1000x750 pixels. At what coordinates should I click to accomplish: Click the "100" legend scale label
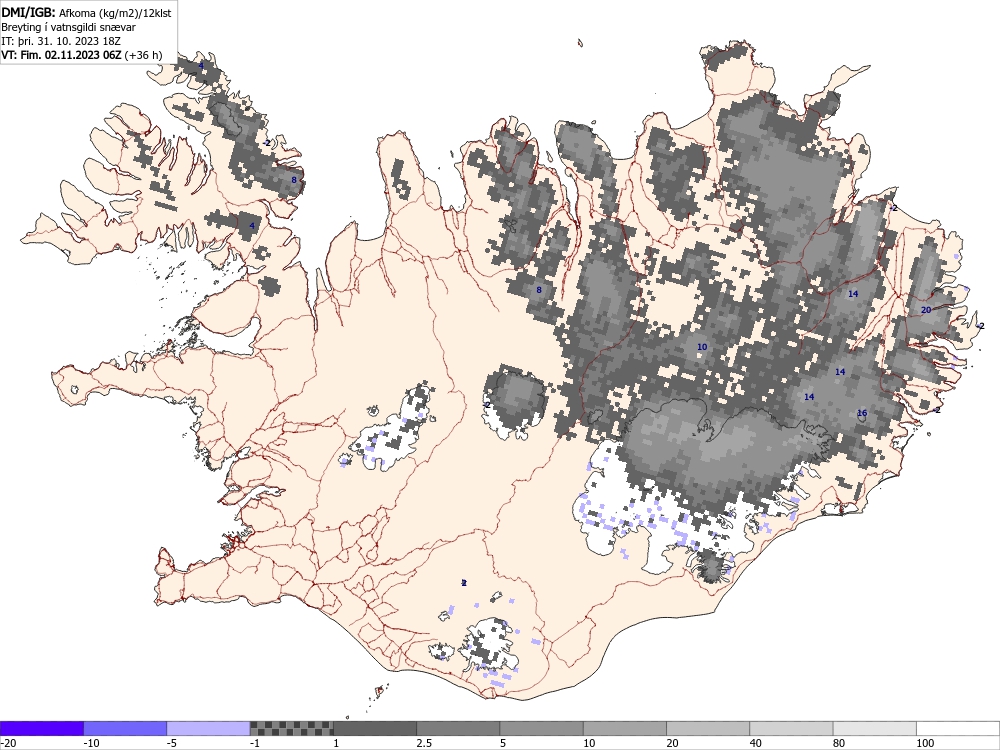click(925, 743)
